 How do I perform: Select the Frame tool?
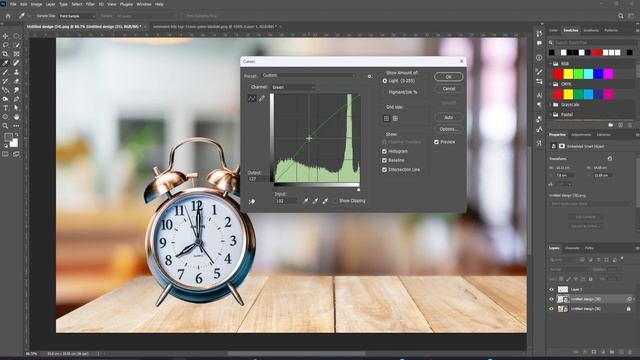click(16, 54)
